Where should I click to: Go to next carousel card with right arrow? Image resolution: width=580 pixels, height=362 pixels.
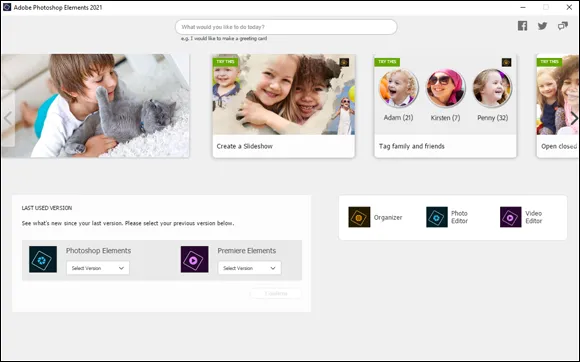574,119
